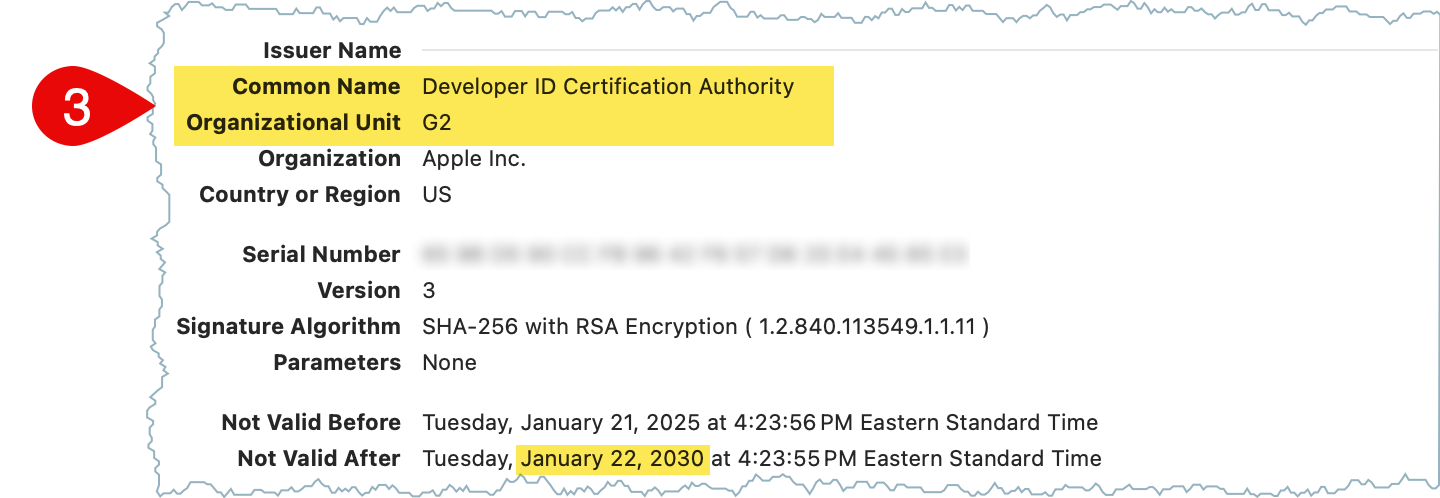This screenshot has height=498, width=1440.
Task: Select the version value 3
Action: pyautogui.click(x=429, y=290)
